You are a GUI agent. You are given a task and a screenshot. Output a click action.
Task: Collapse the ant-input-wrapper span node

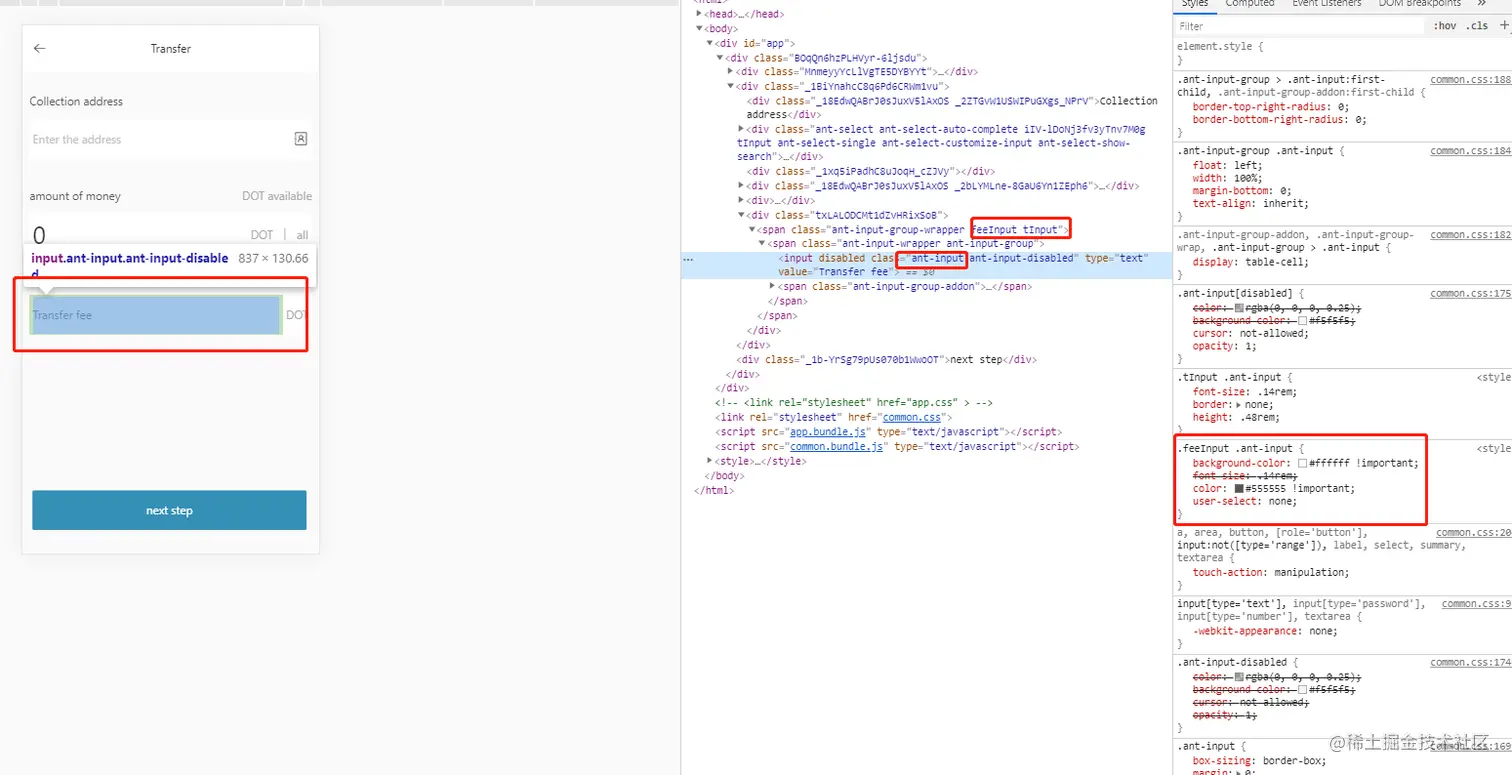tap(761, 244)
